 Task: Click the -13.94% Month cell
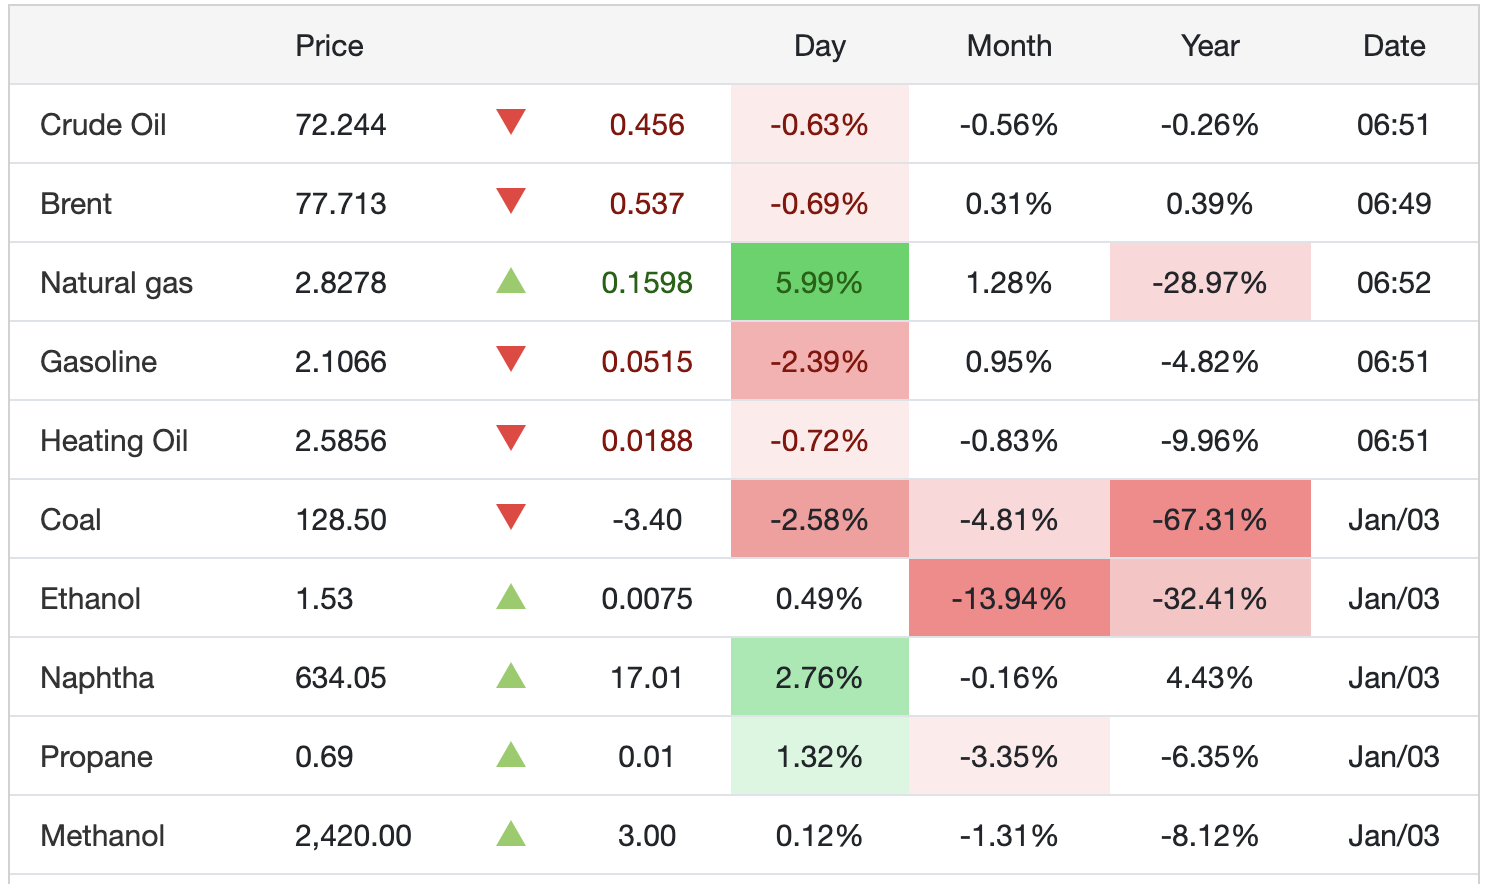click(x=1009, y=599)
